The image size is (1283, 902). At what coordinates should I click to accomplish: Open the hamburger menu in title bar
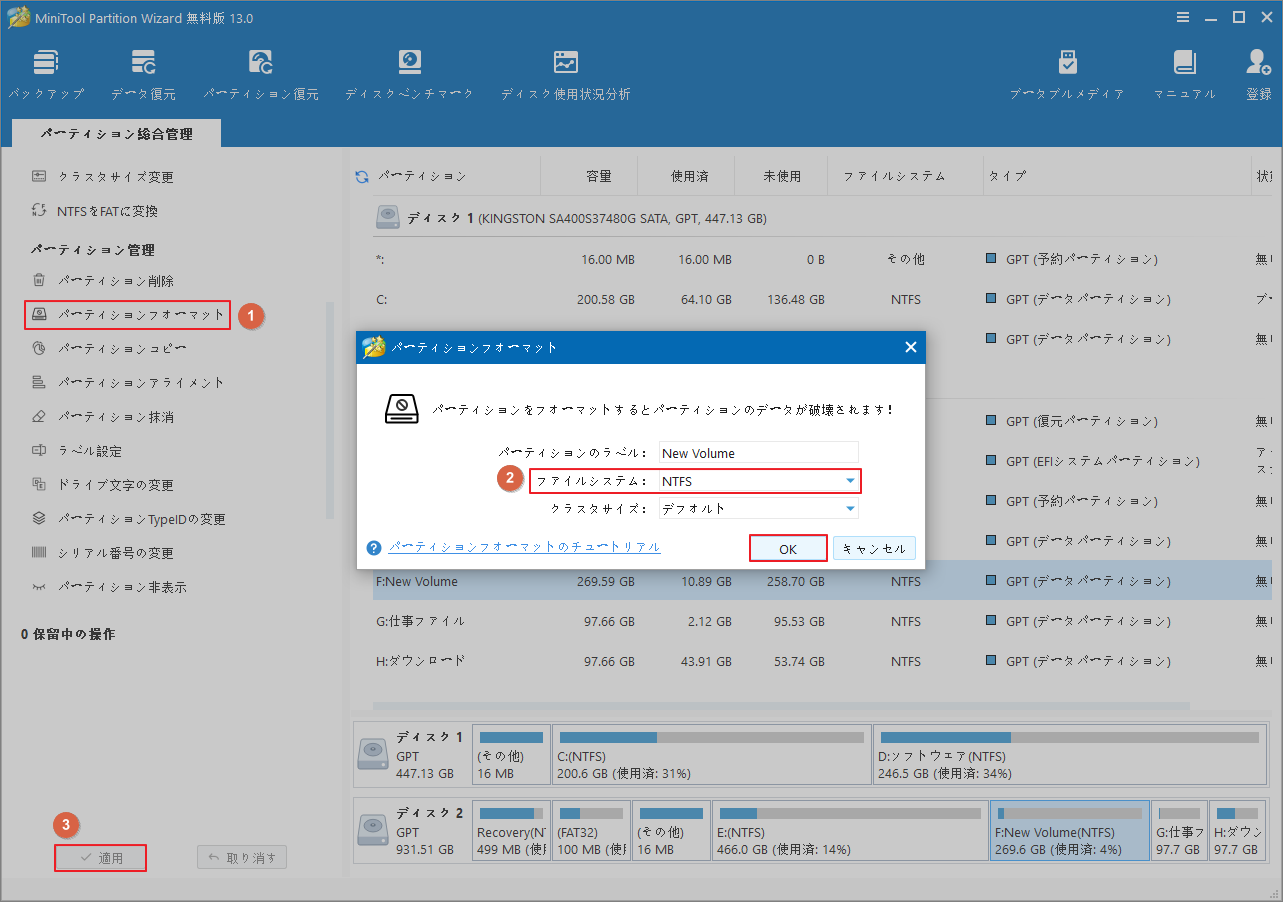click(1184, 17)
